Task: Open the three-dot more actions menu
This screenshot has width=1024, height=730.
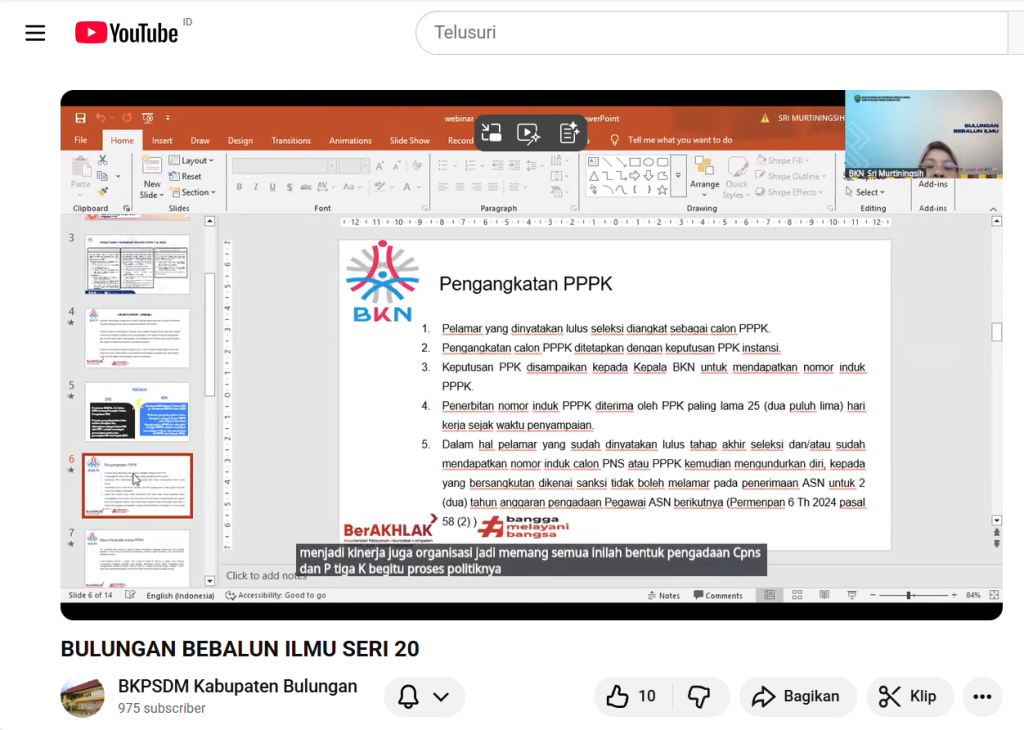Action: coord(981,697)
